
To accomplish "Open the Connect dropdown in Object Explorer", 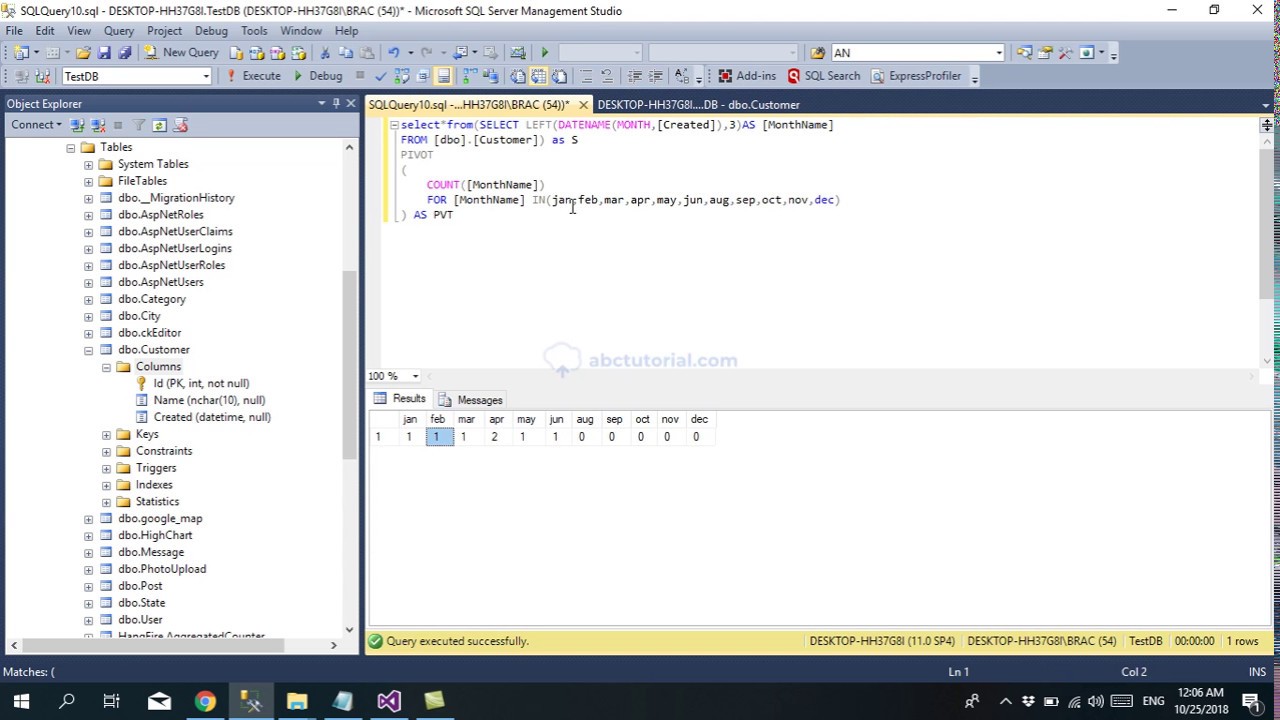I will pos(36,125).
